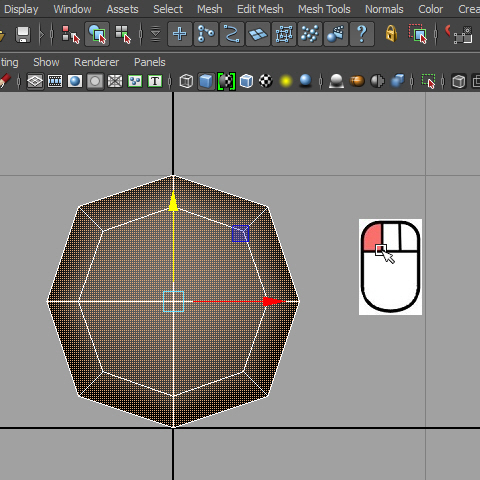Enable textured display checker icon
The width and height of the screenshot is (480, 480).
[x=266, y=81]
